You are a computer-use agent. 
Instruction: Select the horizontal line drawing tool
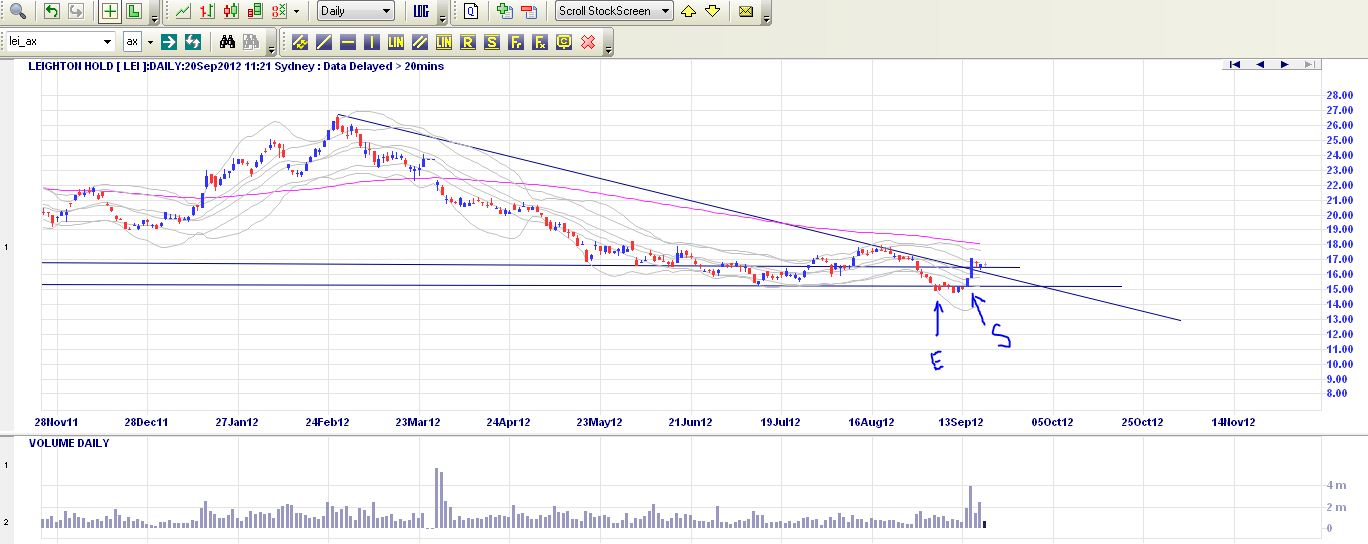(348, 41)
